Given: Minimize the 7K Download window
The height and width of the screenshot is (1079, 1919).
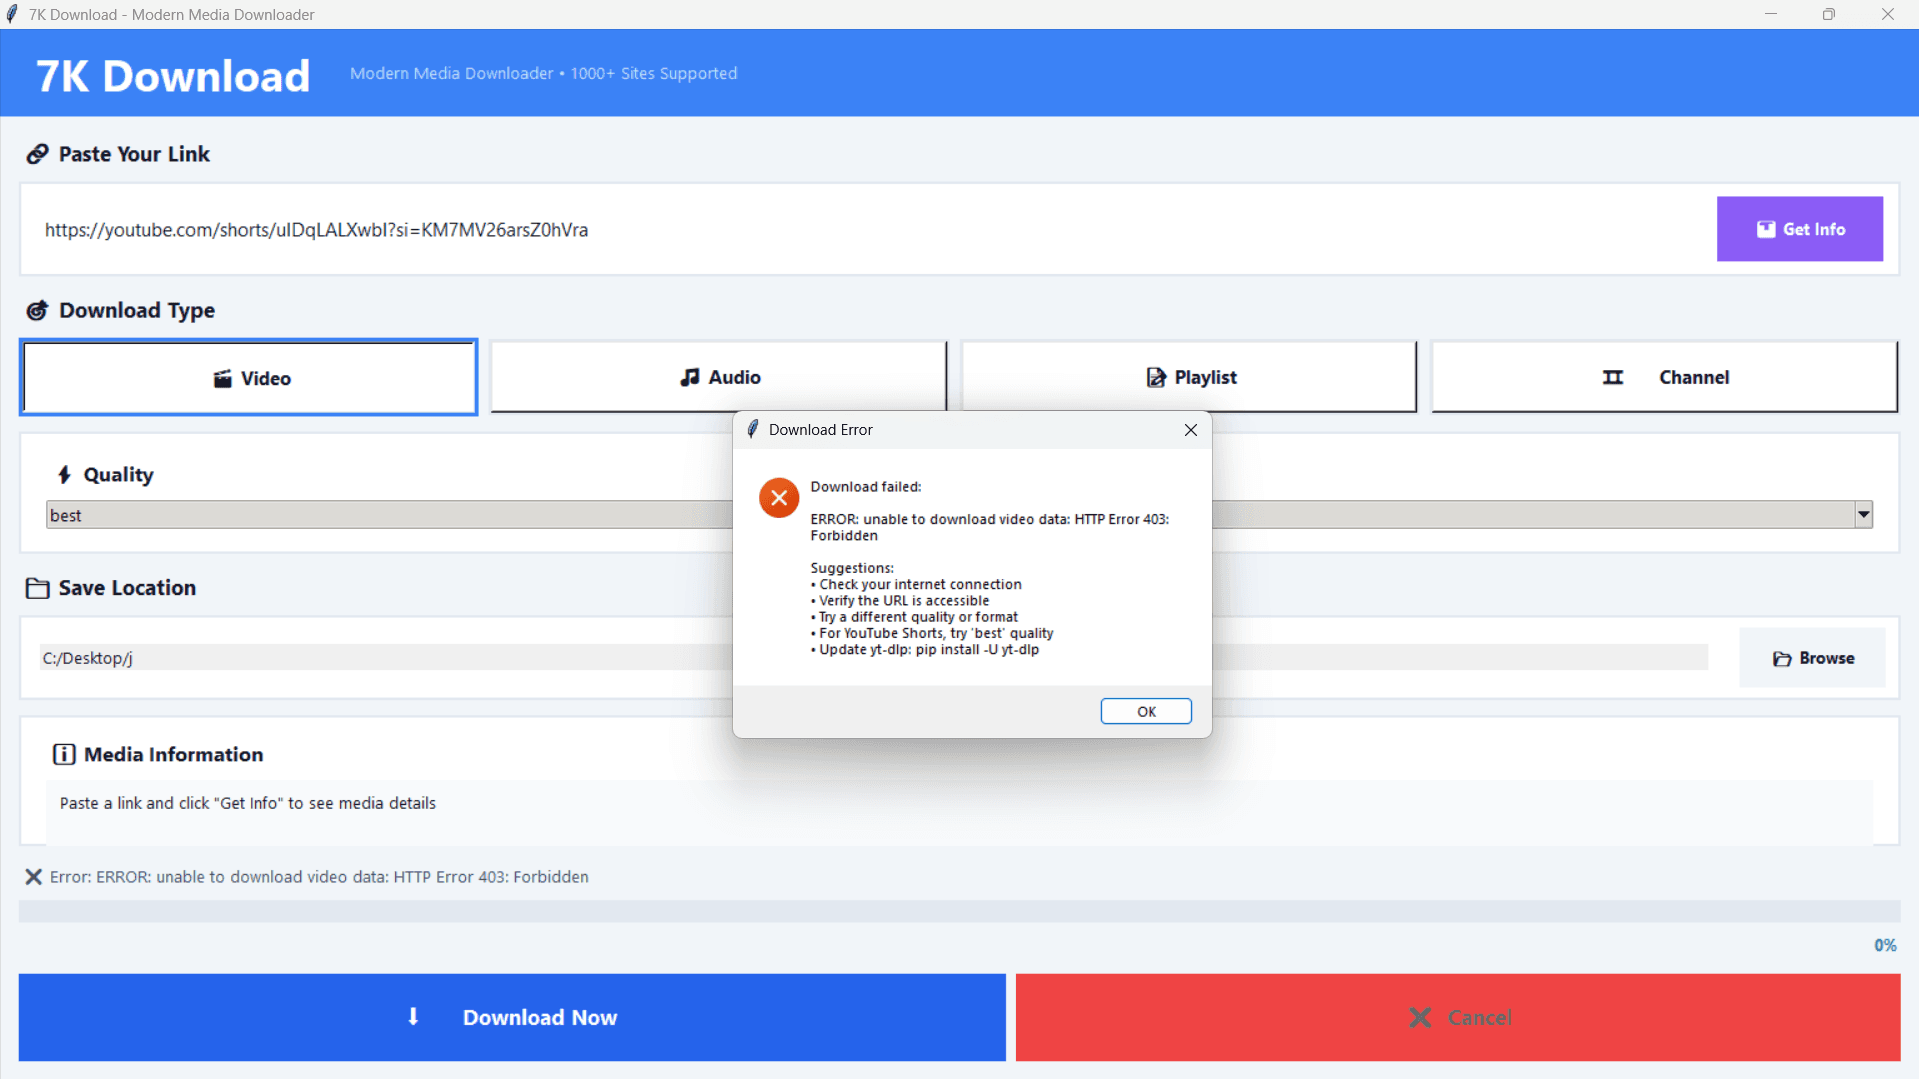Looking at the screenshot, I should point(1771,14).
